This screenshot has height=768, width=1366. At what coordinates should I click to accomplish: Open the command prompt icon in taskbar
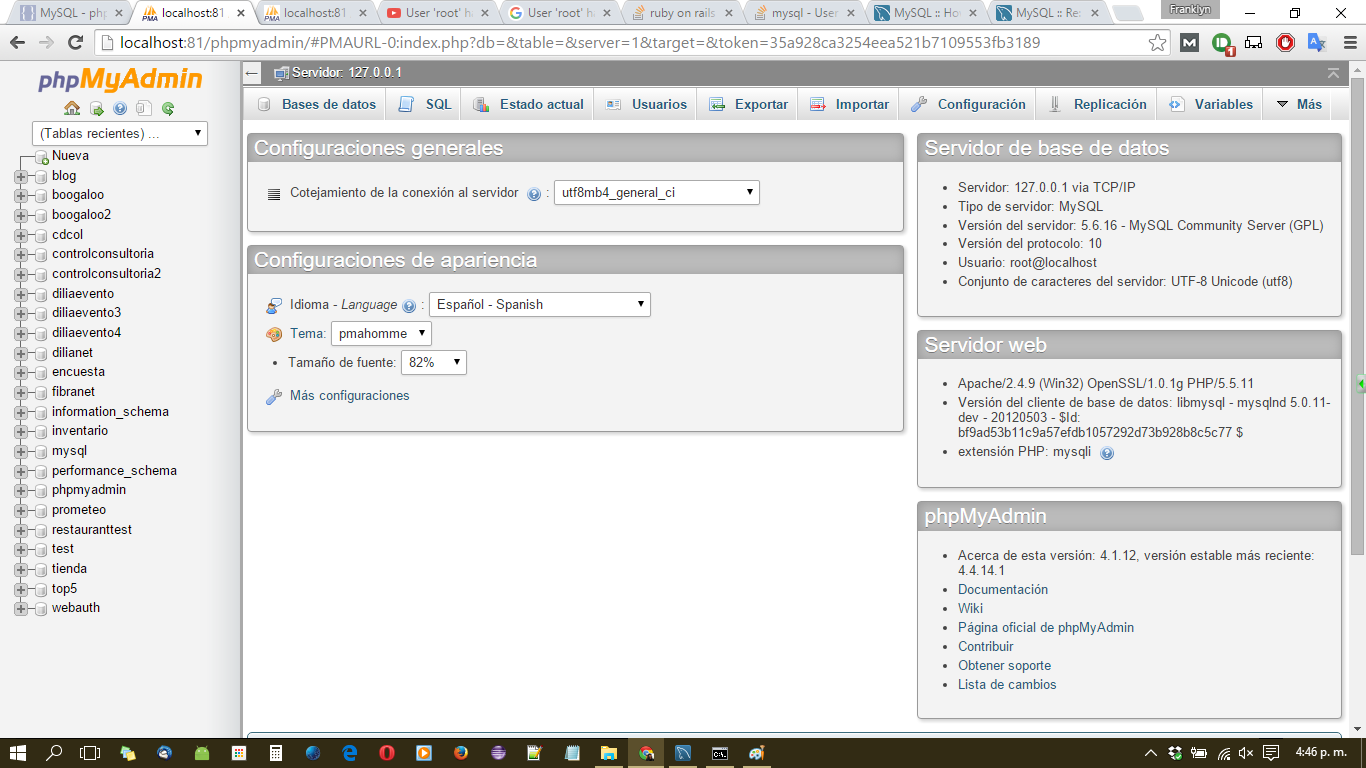[x=720, y=753]
